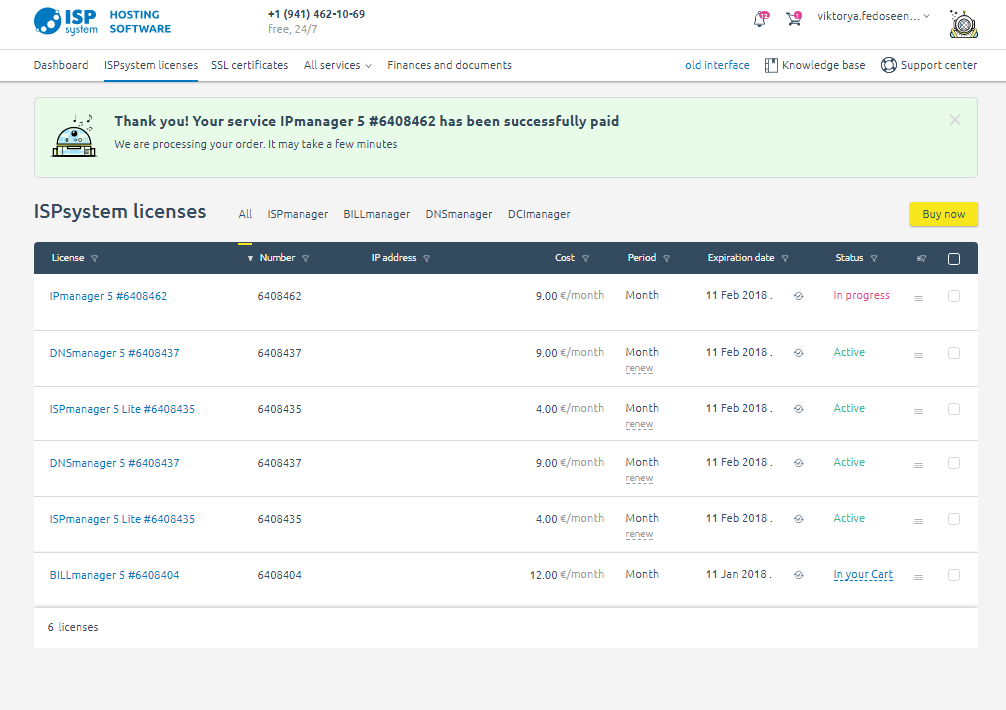The width and height of the screenshot is (1006, 710).
Task: Click autorenew icon for IPmanager 5 #6408462
Action: [798, 296]
